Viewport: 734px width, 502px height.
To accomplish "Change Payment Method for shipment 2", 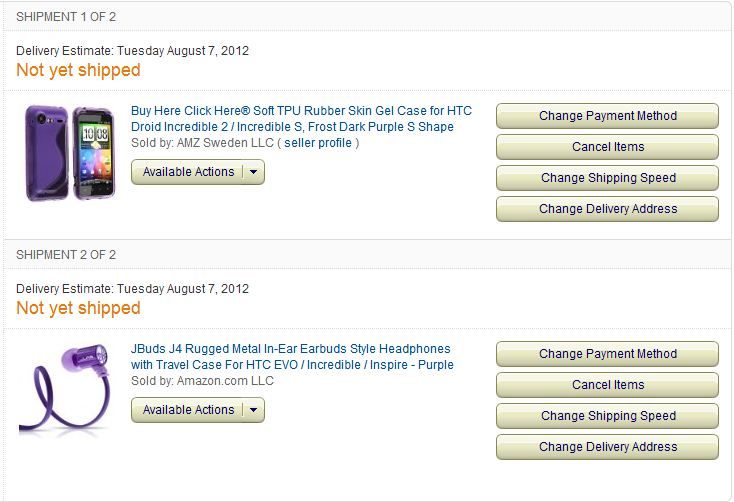I will pyautogui.click(x=607, y=354).
